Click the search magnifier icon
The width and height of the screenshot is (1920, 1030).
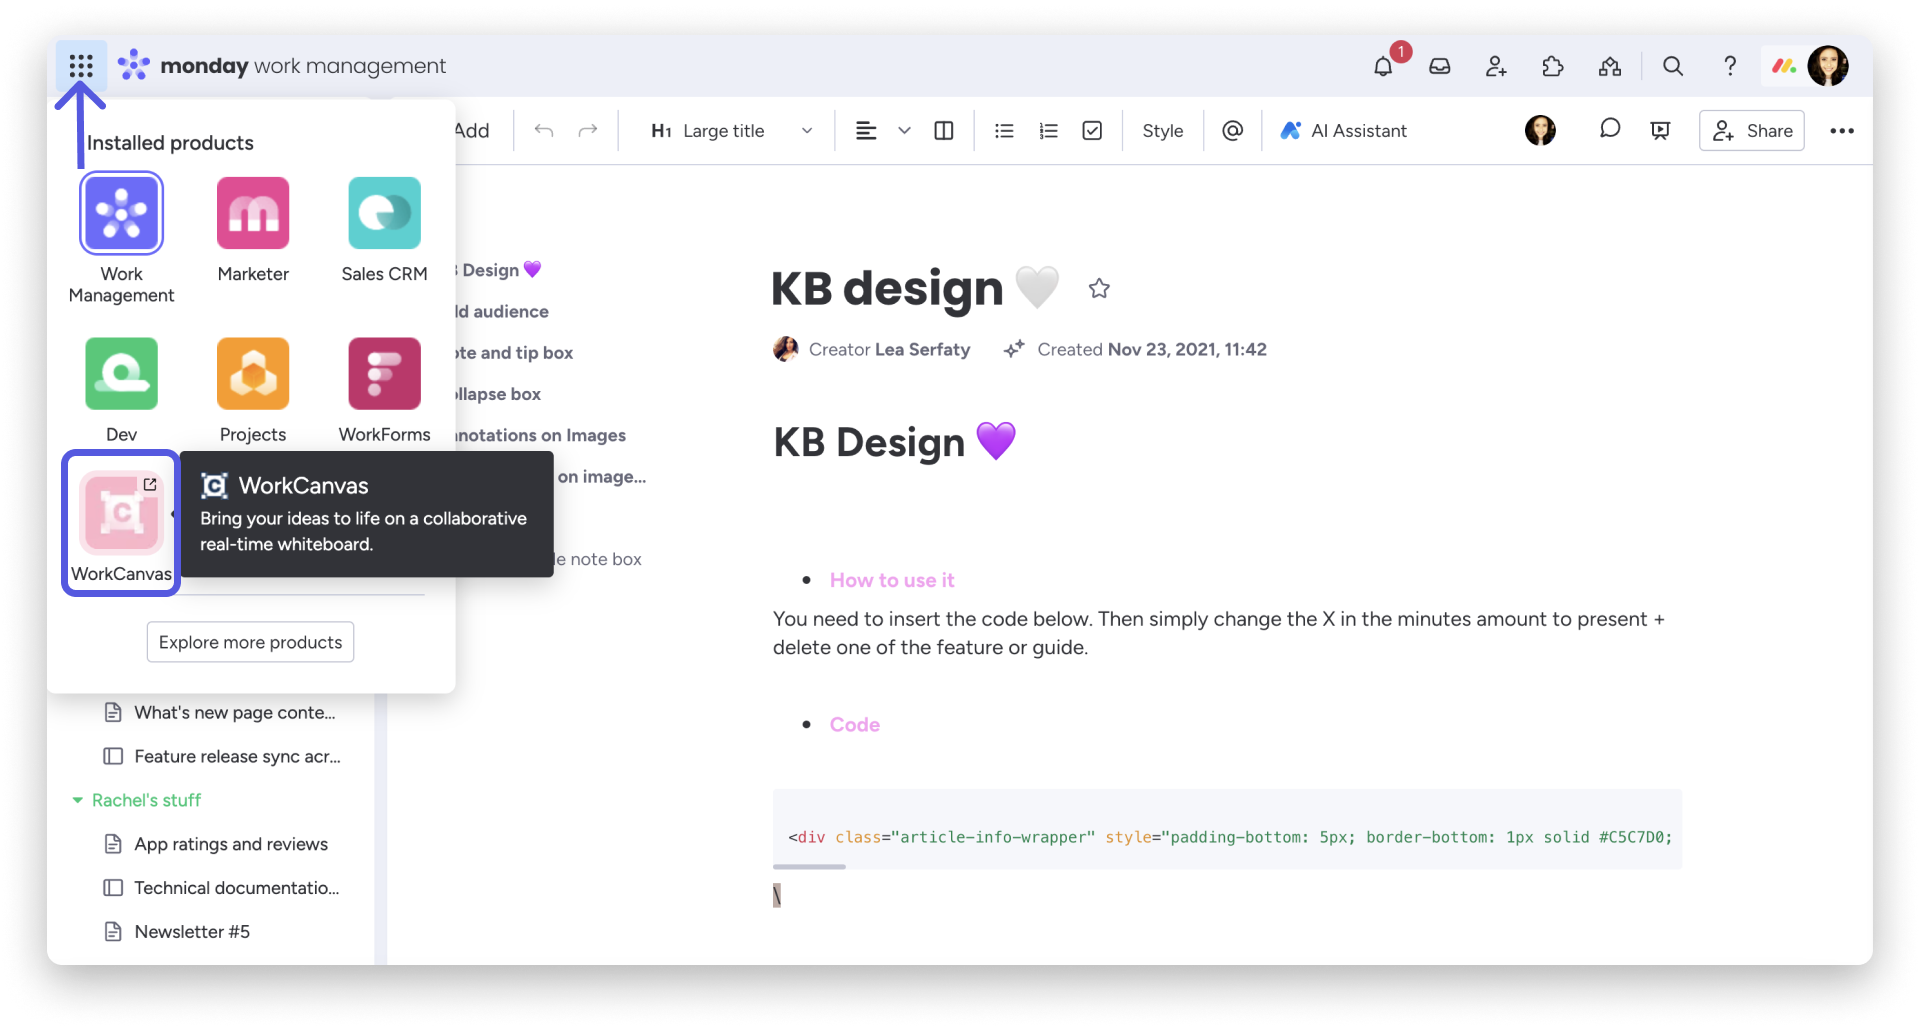[1673, 66]
